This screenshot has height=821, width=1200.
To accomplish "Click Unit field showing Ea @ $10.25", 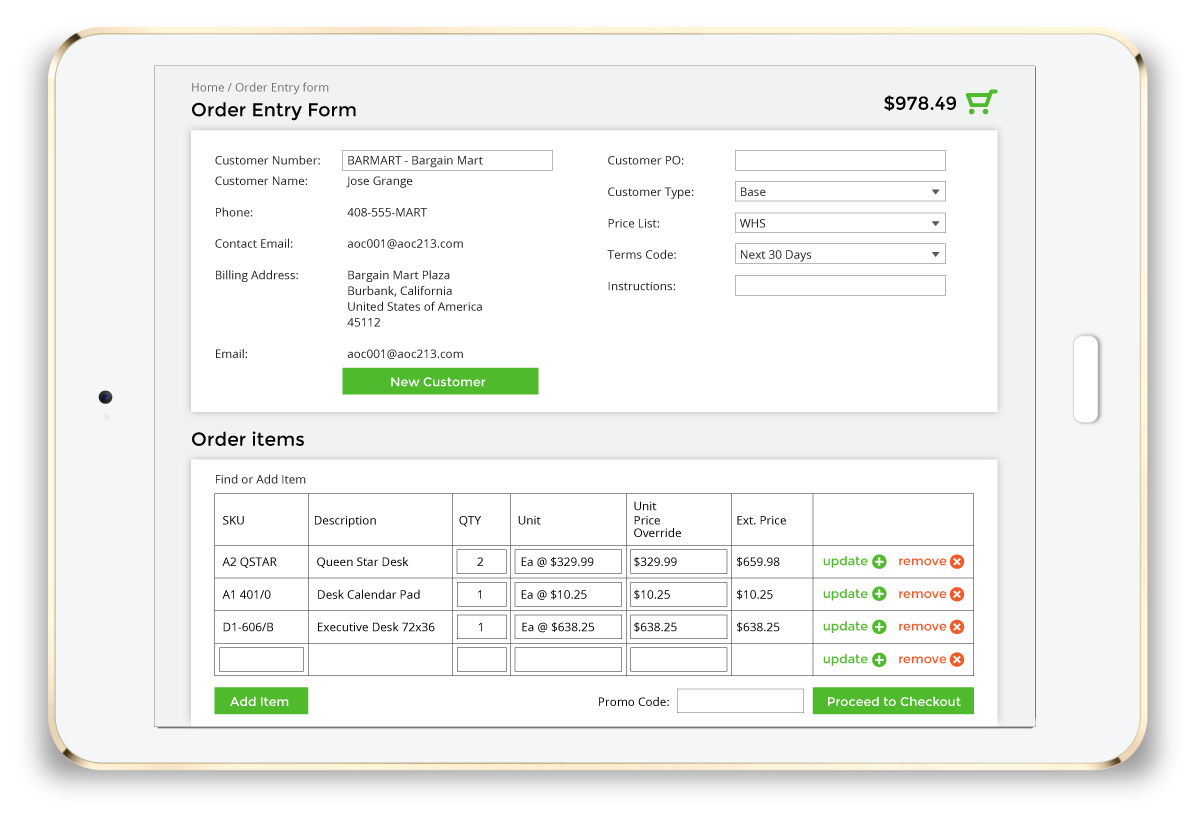I will click(x=568, y=594).
